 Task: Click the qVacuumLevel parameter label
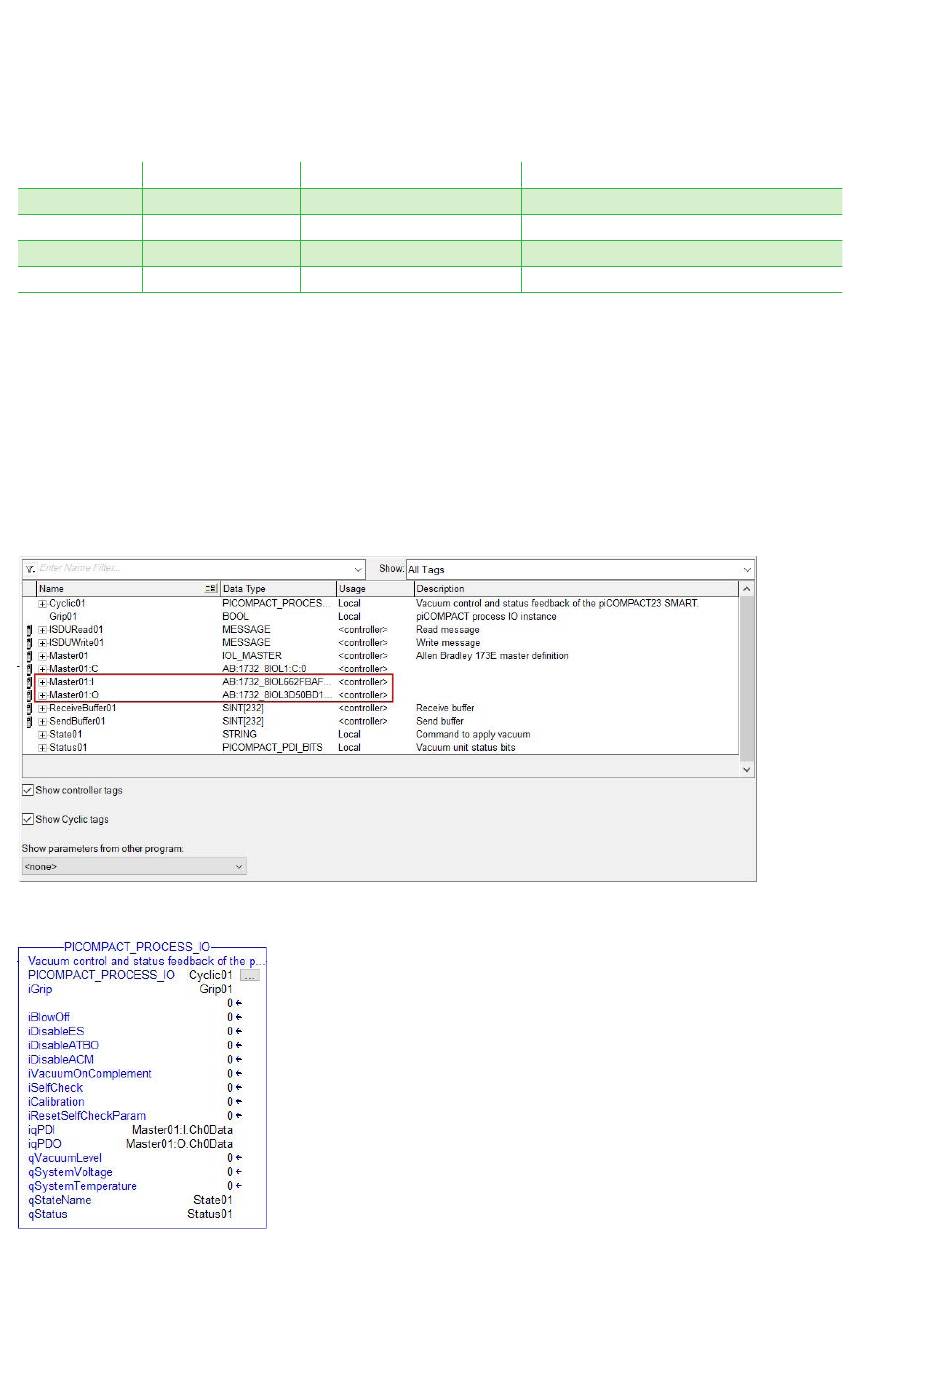click(x=65, y=1158)
